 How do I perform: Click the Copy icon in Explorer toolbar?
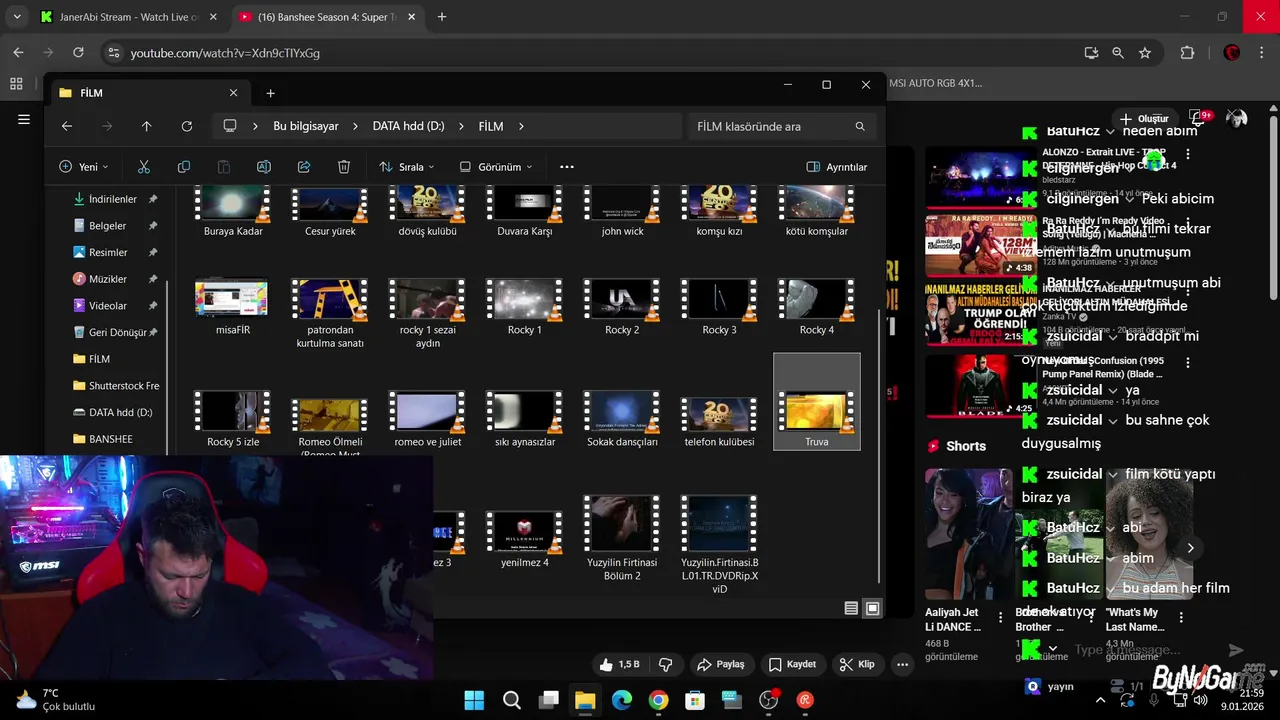click(184, 167)
